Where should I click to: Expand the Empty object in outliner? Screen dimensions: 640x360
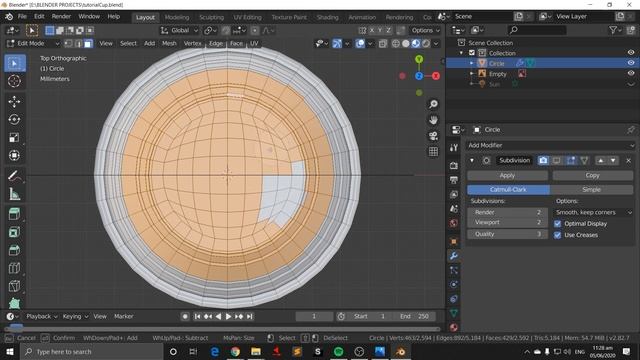[x=471, y=73]
